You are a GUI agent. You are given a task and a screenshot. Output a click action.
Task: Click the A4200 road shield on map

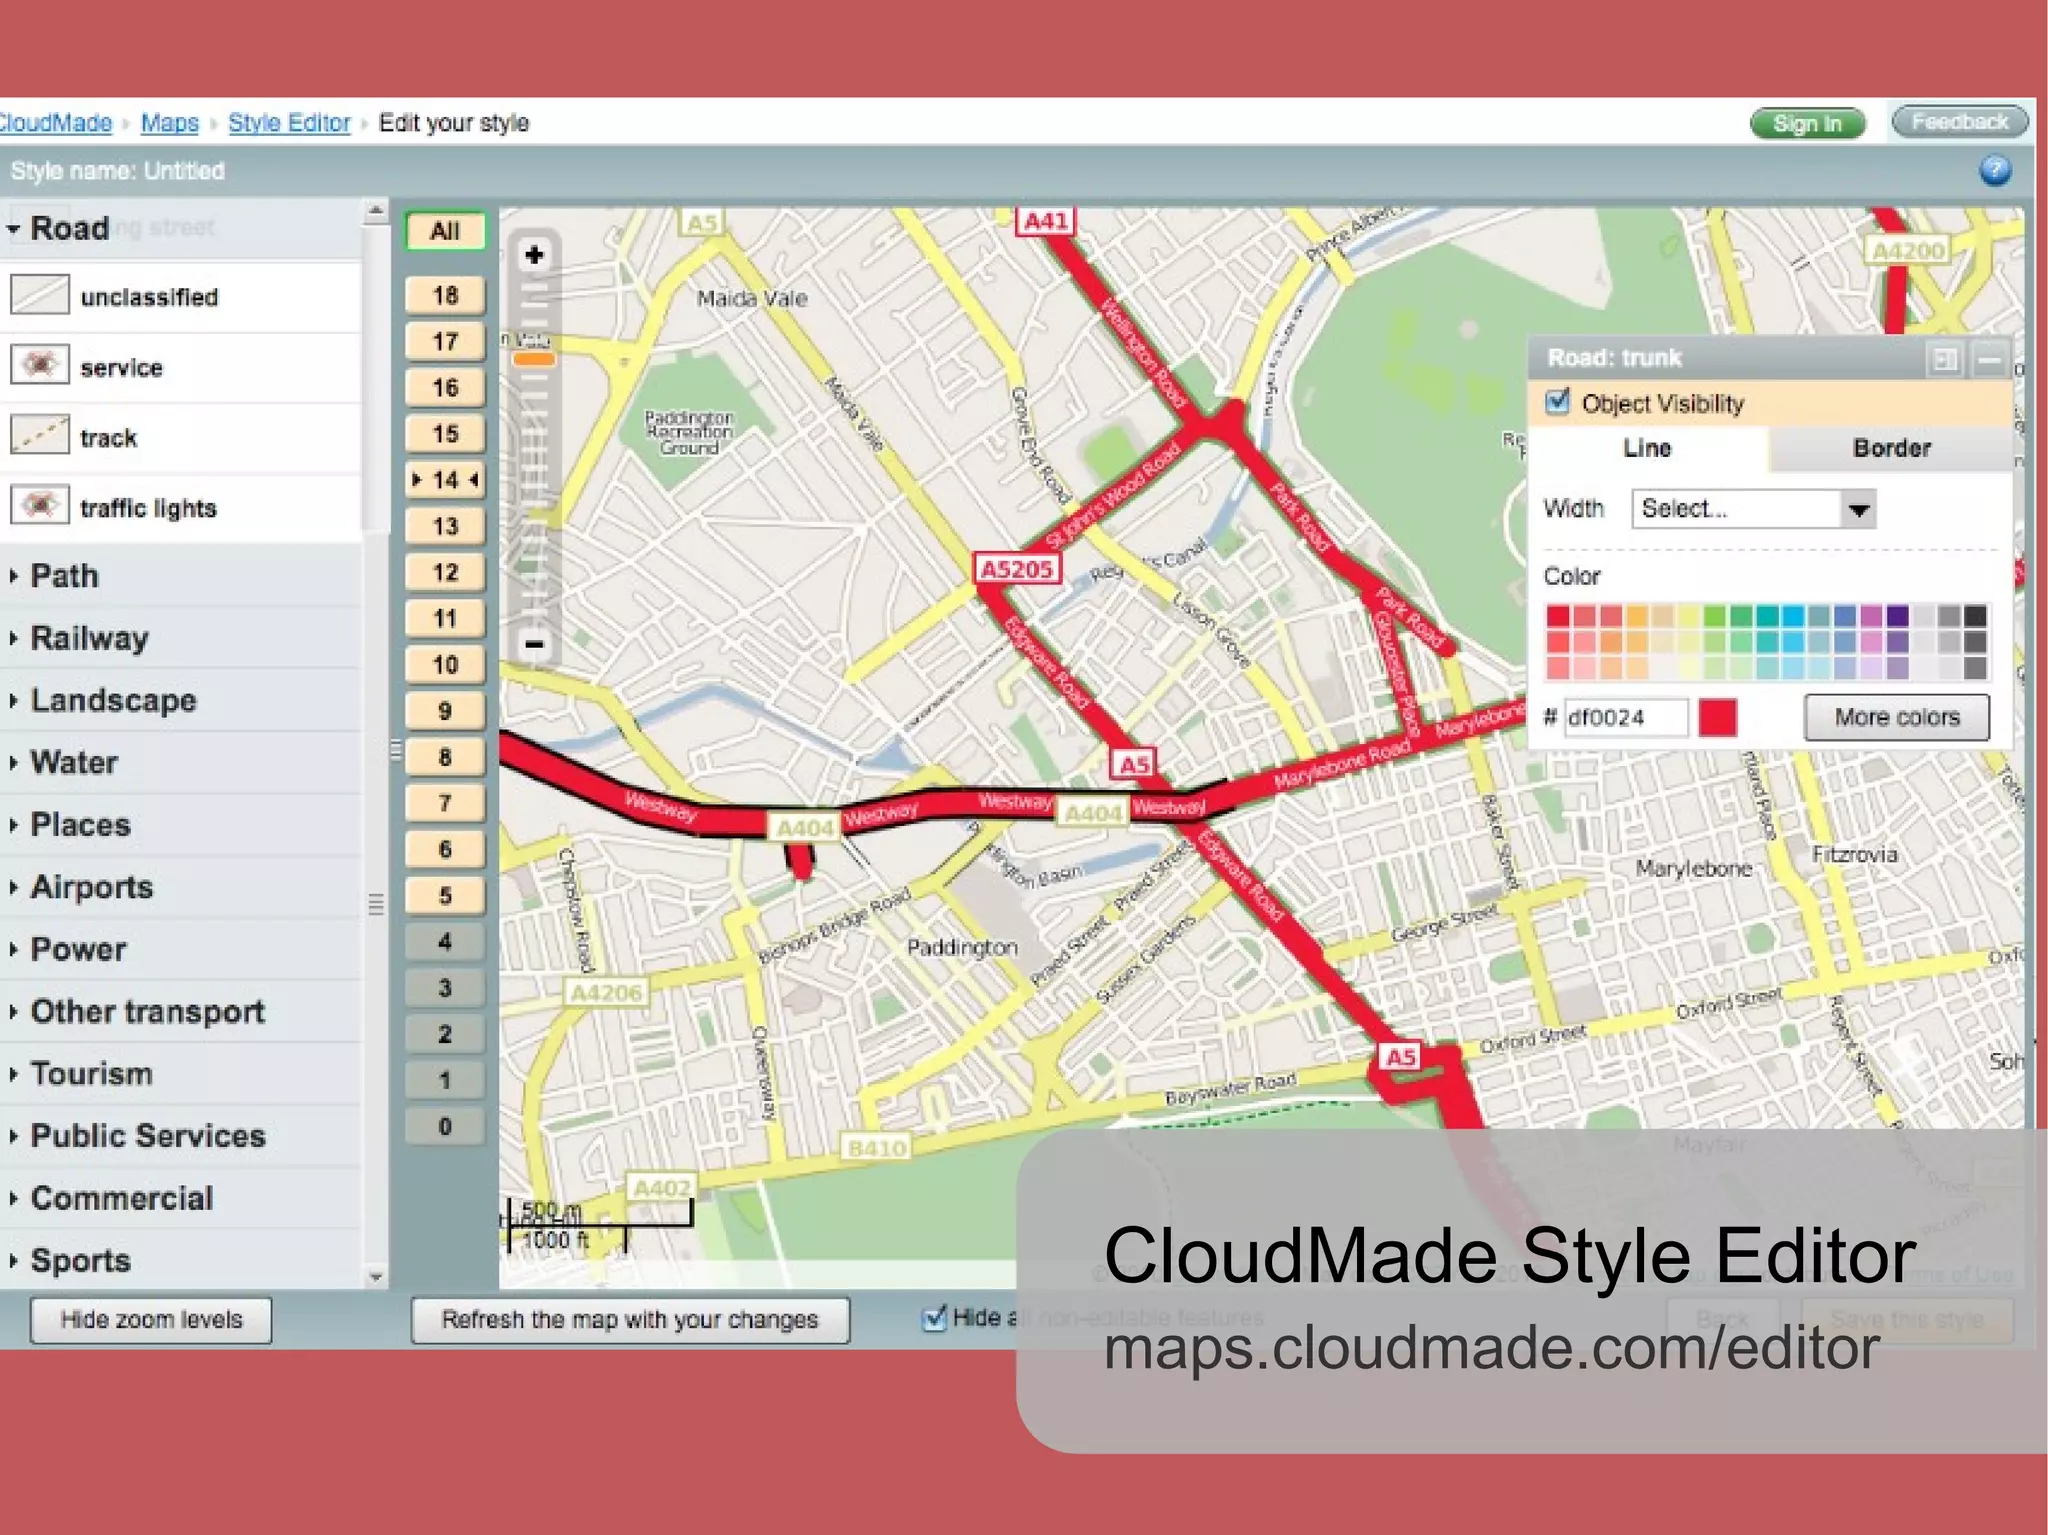tap(1908, 250)
